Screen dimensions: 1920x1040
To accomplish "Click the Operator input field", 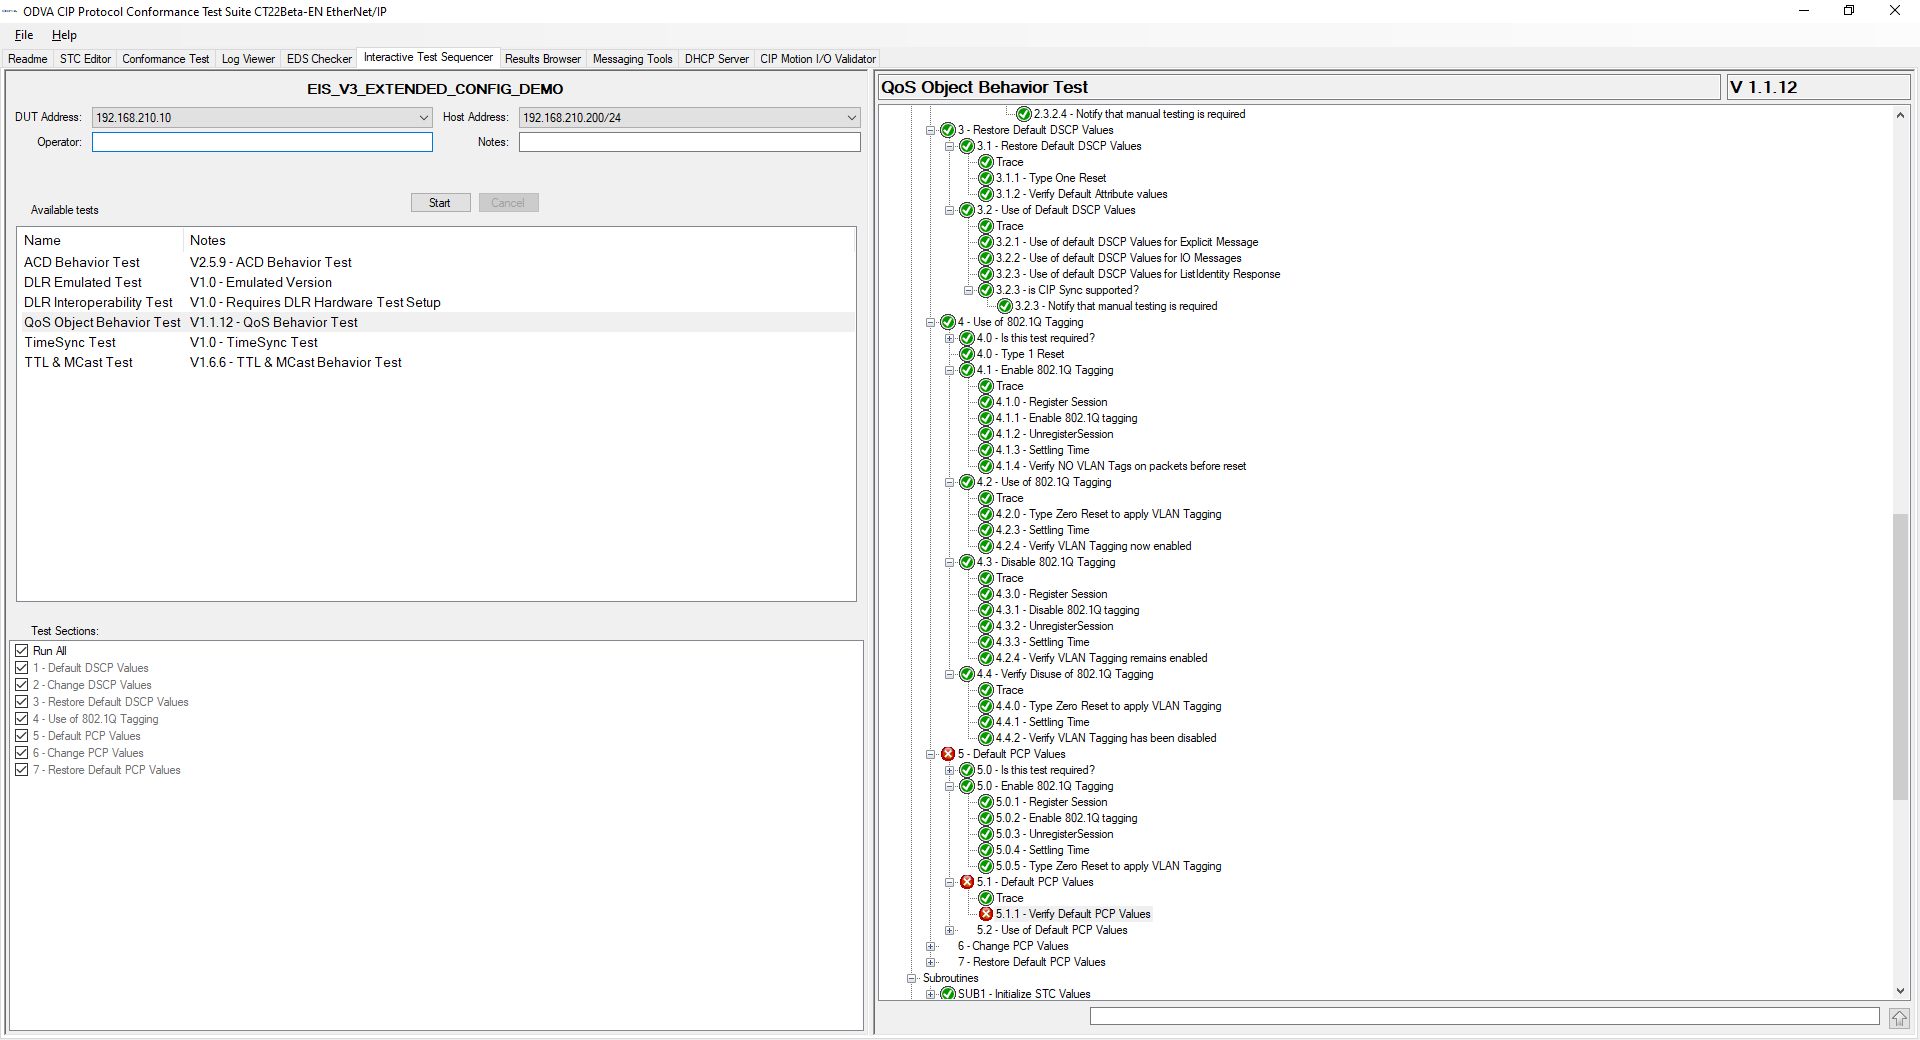I will pyautogui.click(x=262, y=143).
